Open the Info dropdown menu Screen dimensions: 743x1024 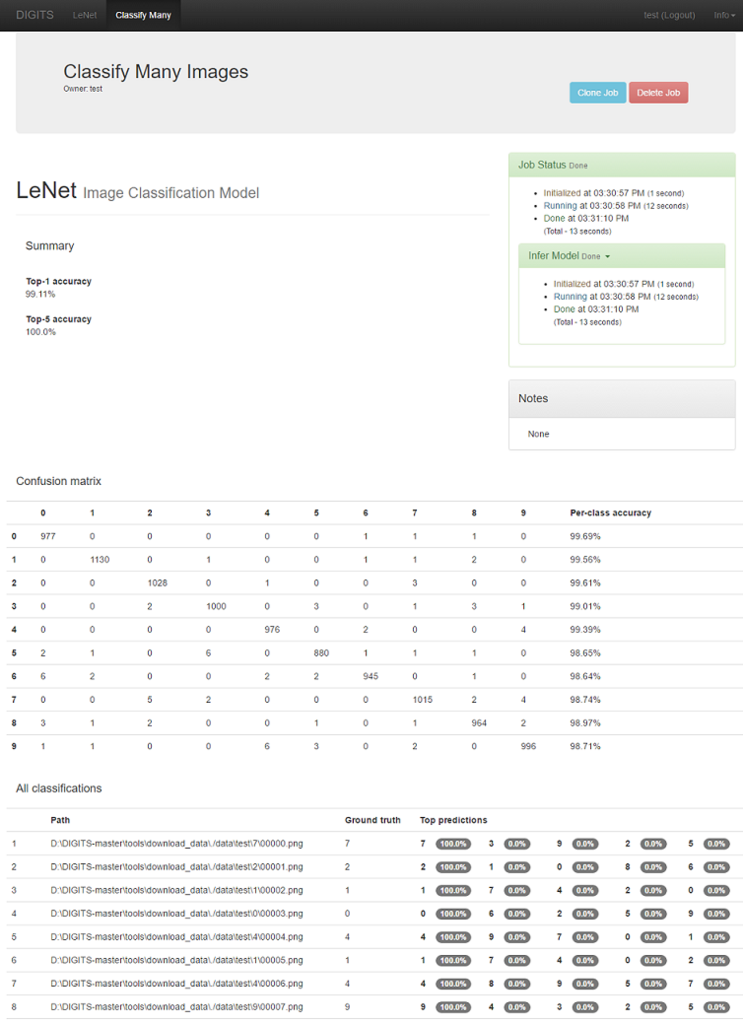(724, 15)
